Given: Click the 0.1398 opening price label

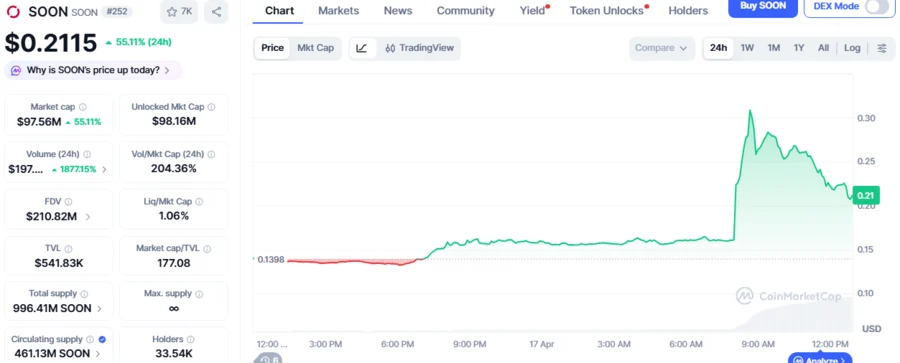Looking at the screenshot, I should [x=271, y=260].
